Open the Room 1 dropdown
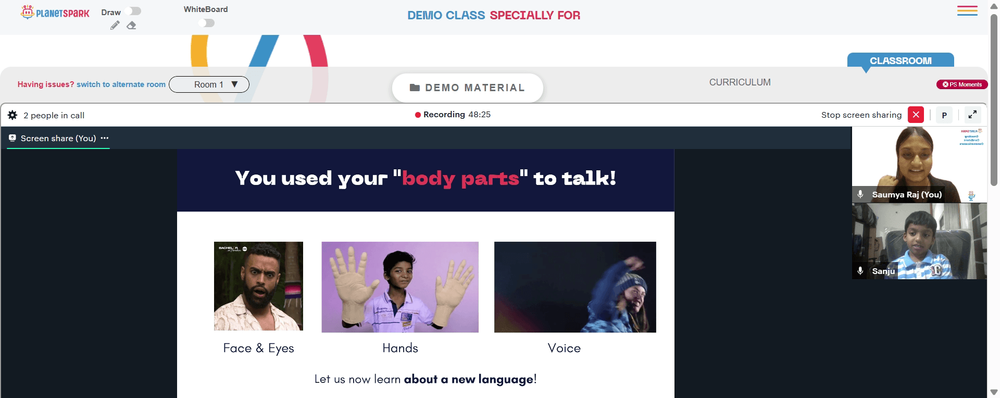1000x398 pixels. pos(209,84)
